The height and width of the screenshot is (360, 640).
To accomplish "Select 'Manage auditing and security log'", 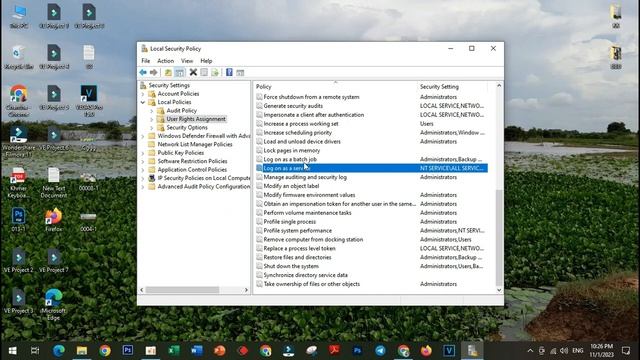I will [371, 178].
